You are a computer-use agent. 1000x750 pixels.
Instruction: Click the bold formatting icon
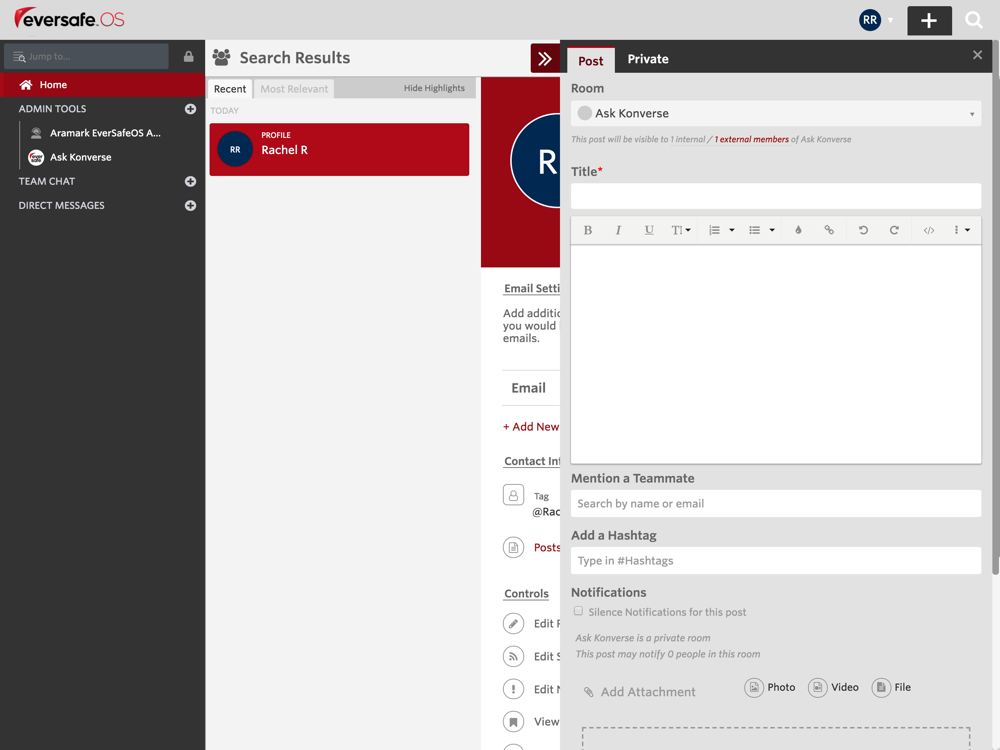point(587,230)
